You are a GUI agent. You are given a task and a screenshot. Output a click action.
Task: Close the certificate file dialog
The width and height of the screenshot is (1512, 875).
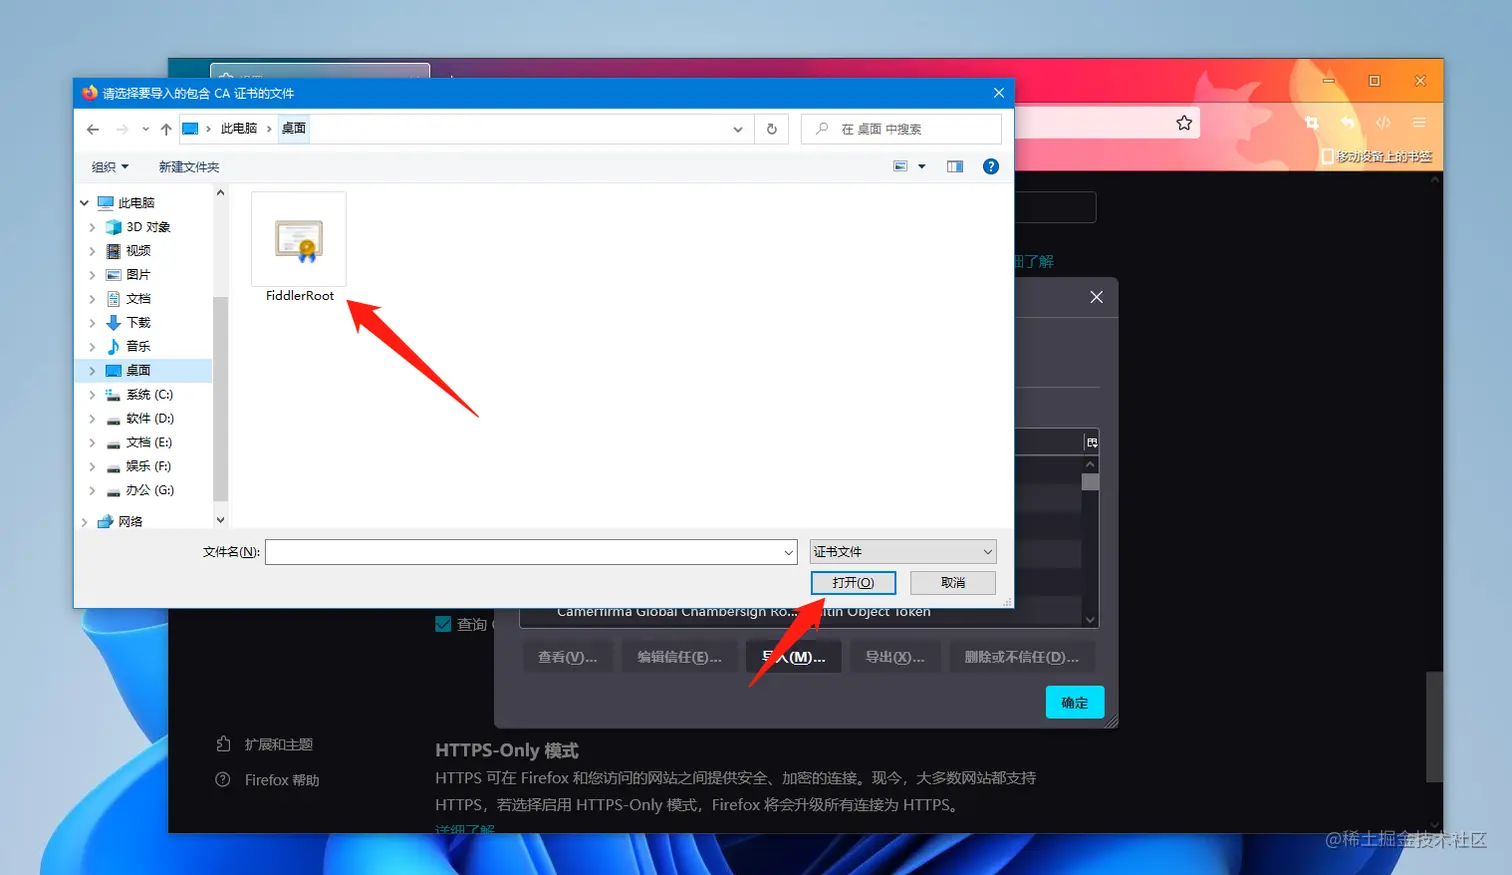click(998, 93)
